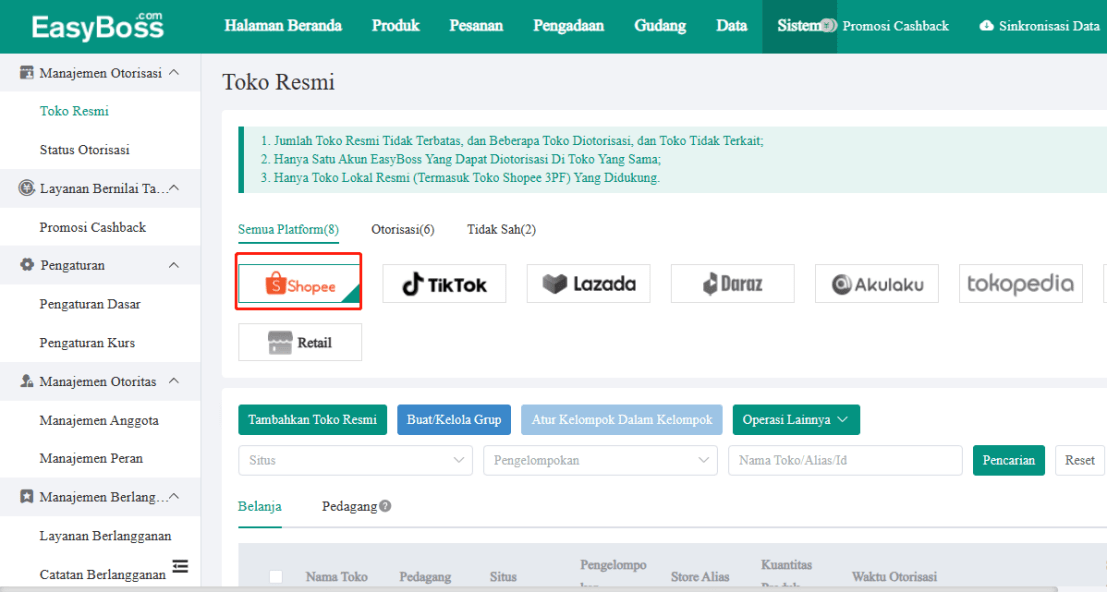Click the Pencarian search button
Viewport: 1107px width, 593px height.
click(1008, 460)
